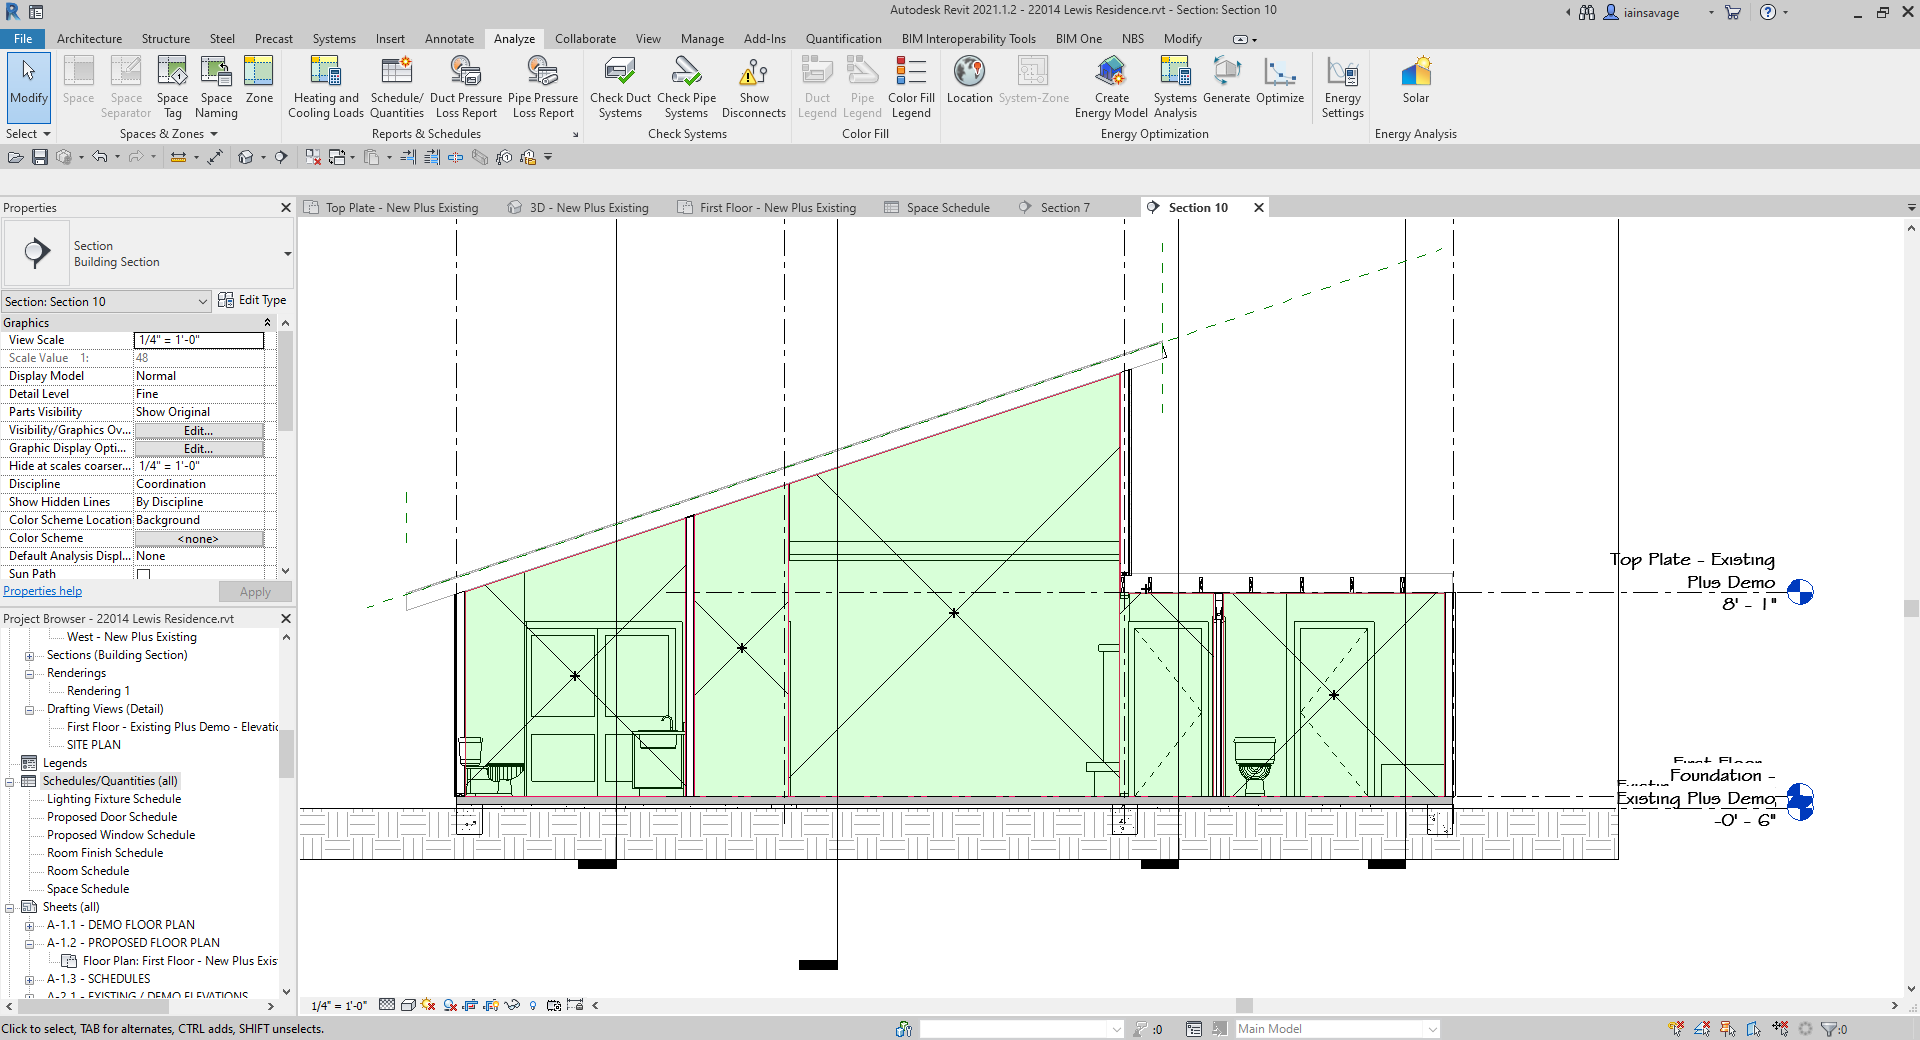
Task: Open Location settings on the ribbon
Action: click(x=968, y=87)
